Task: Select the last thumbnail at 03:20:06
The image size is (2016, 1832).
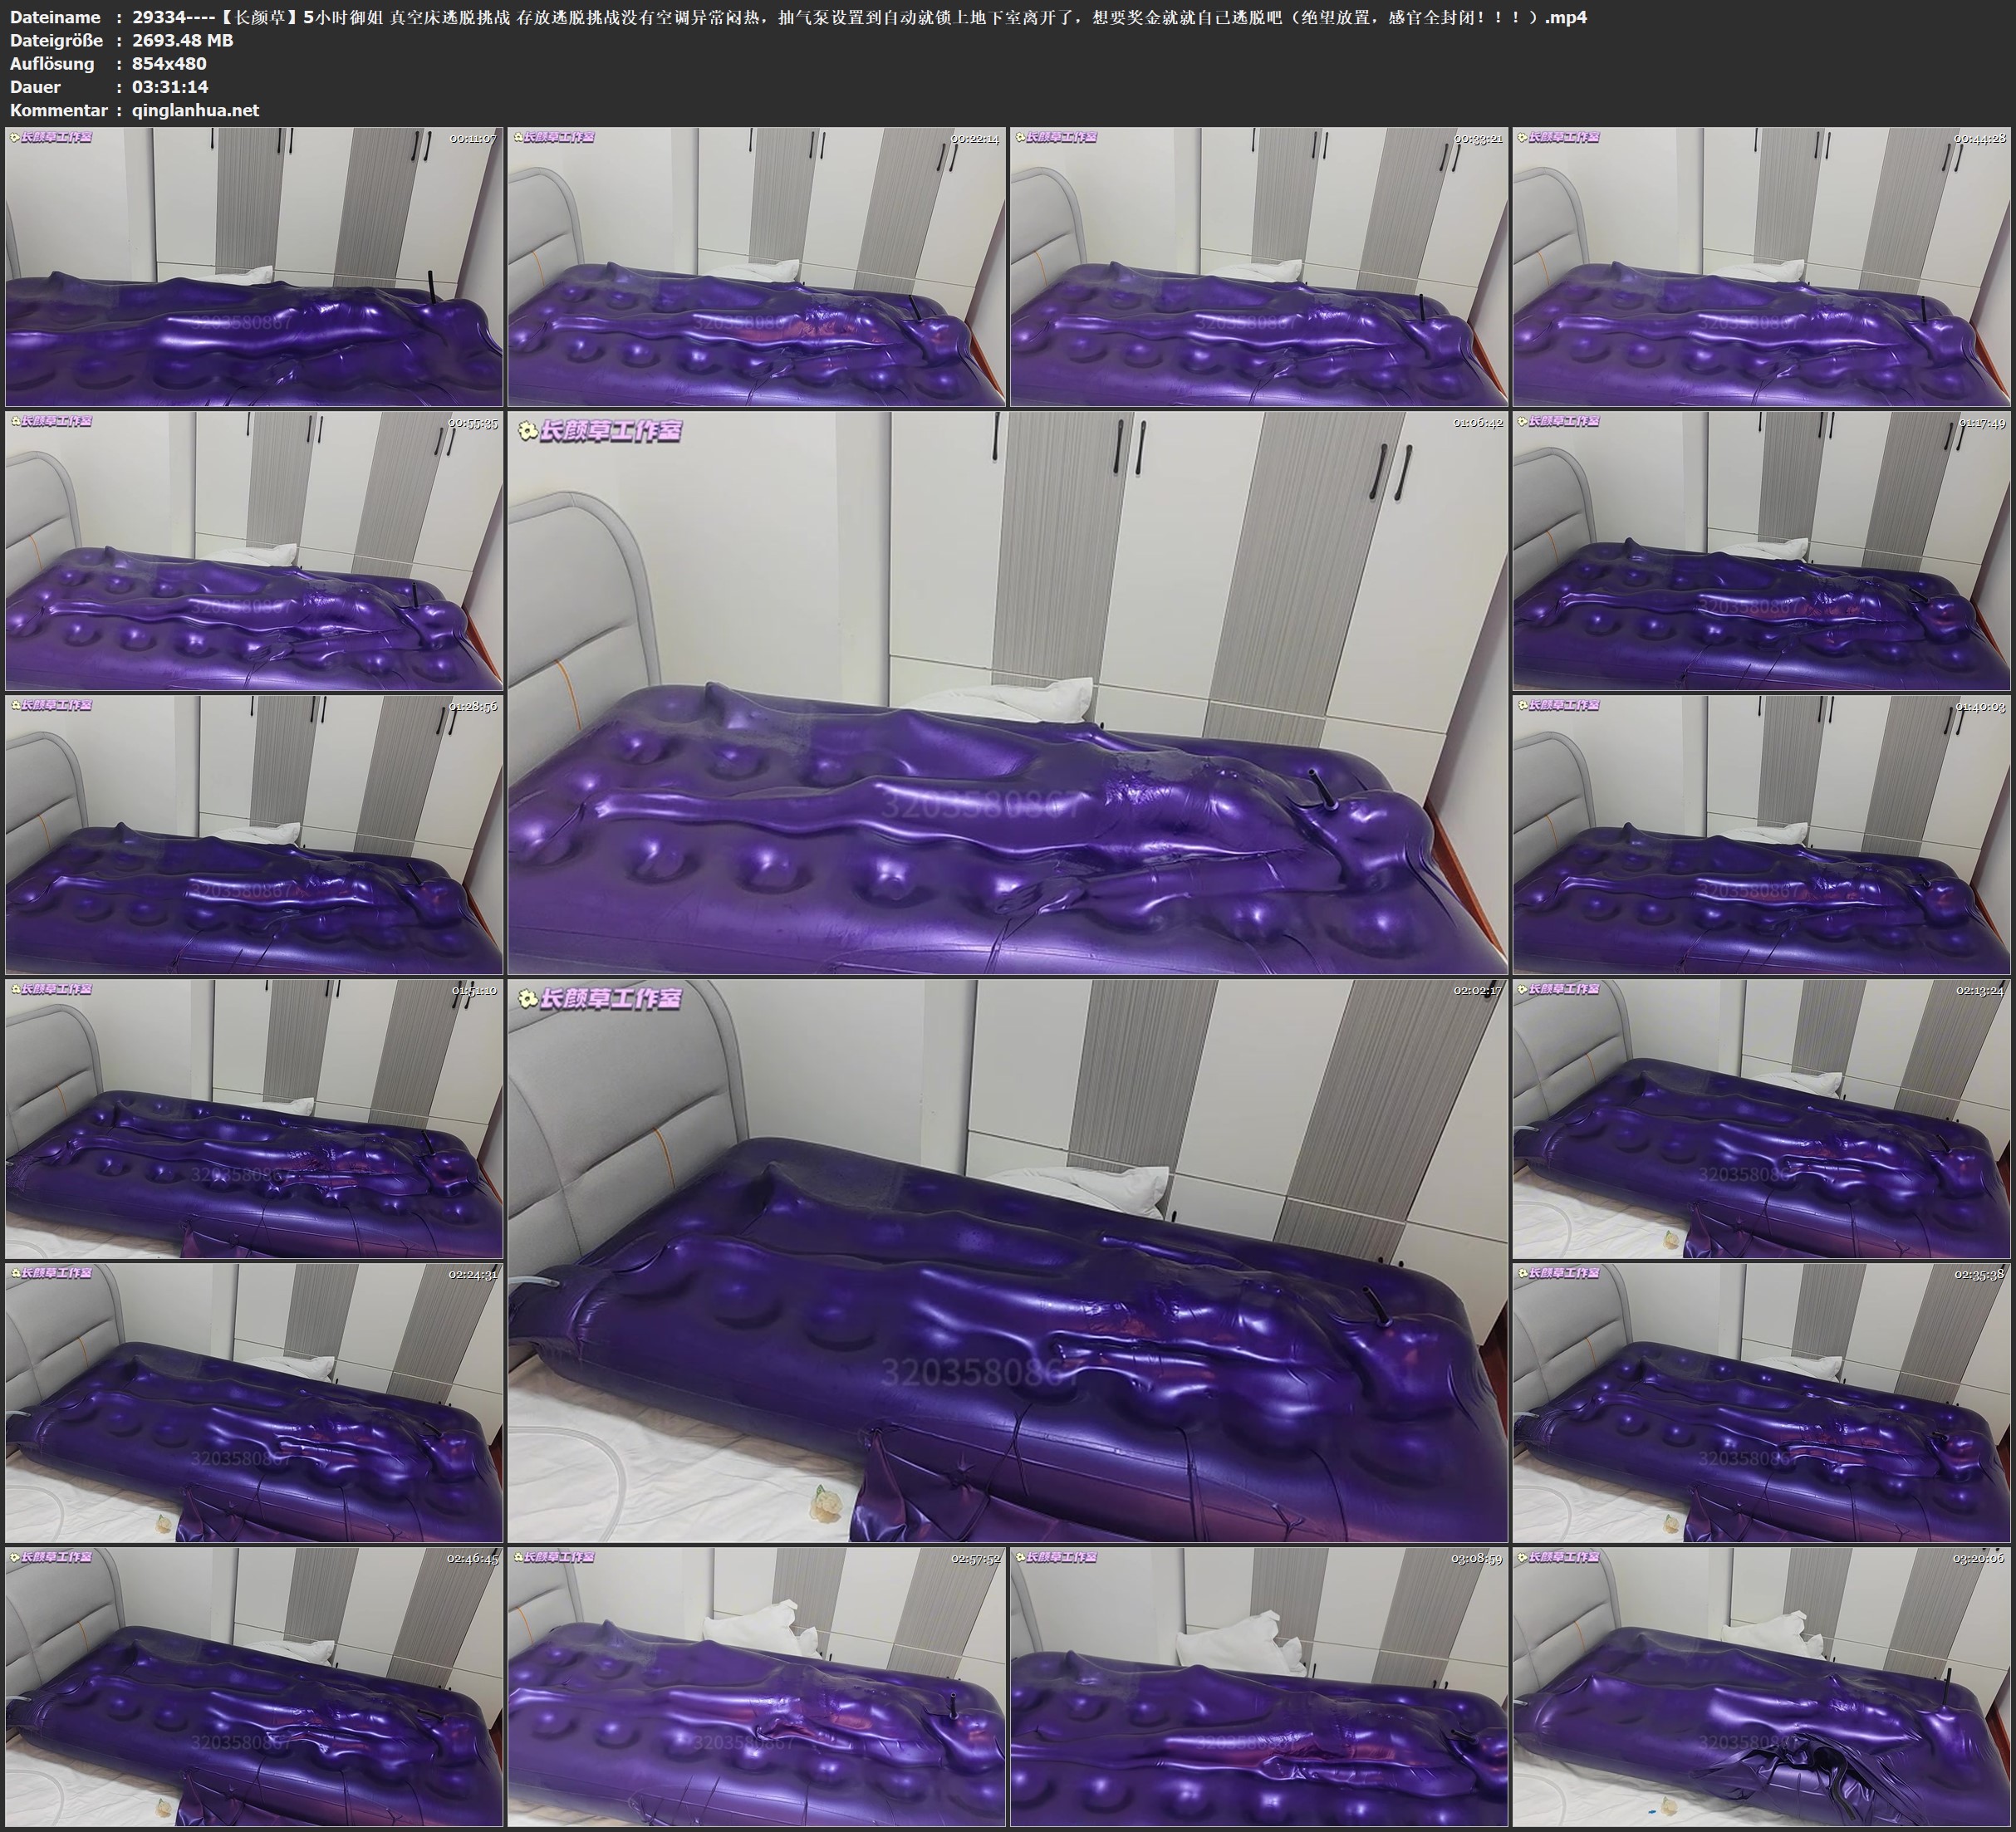Action: (x=1761, y=1686)
